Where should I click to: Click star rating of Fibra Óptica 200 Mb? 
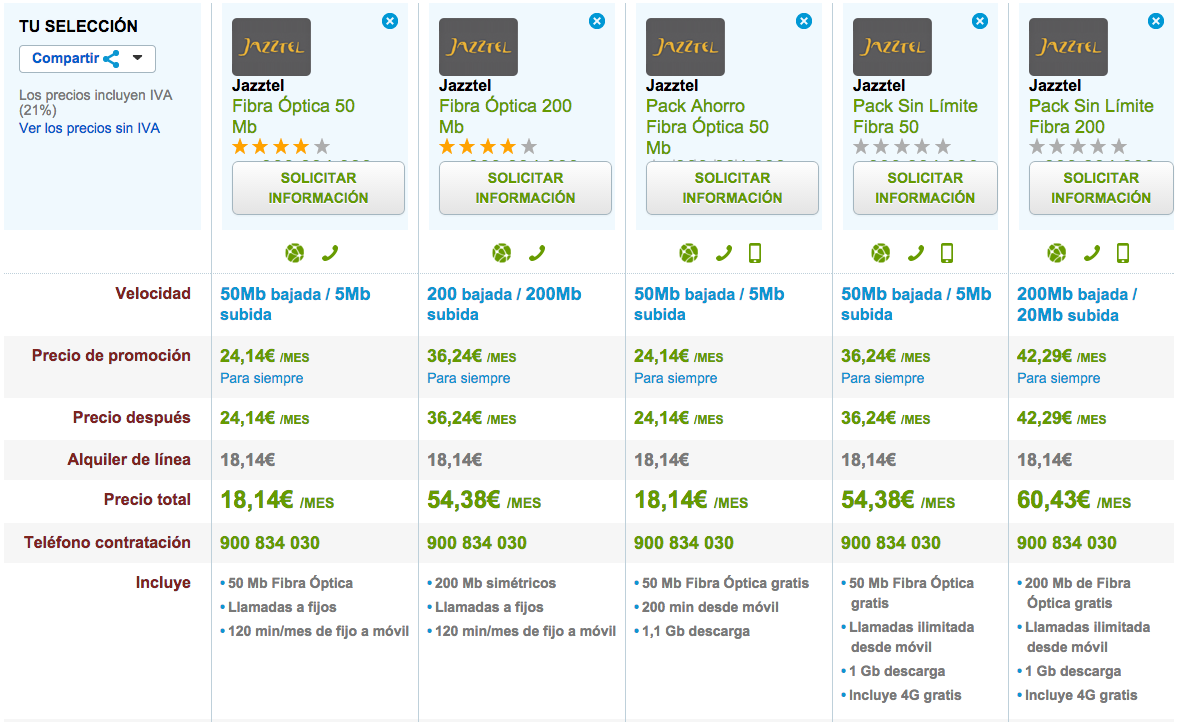488,147
